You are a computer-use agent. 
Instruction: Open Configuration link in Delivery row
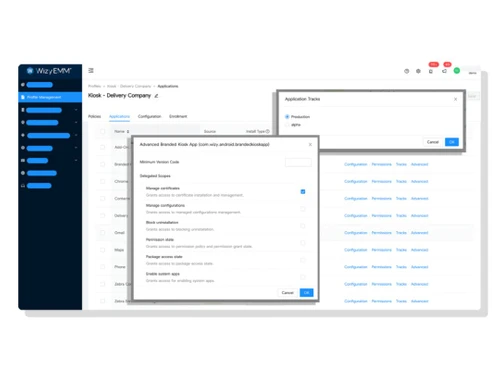click(x=356, y=216)
